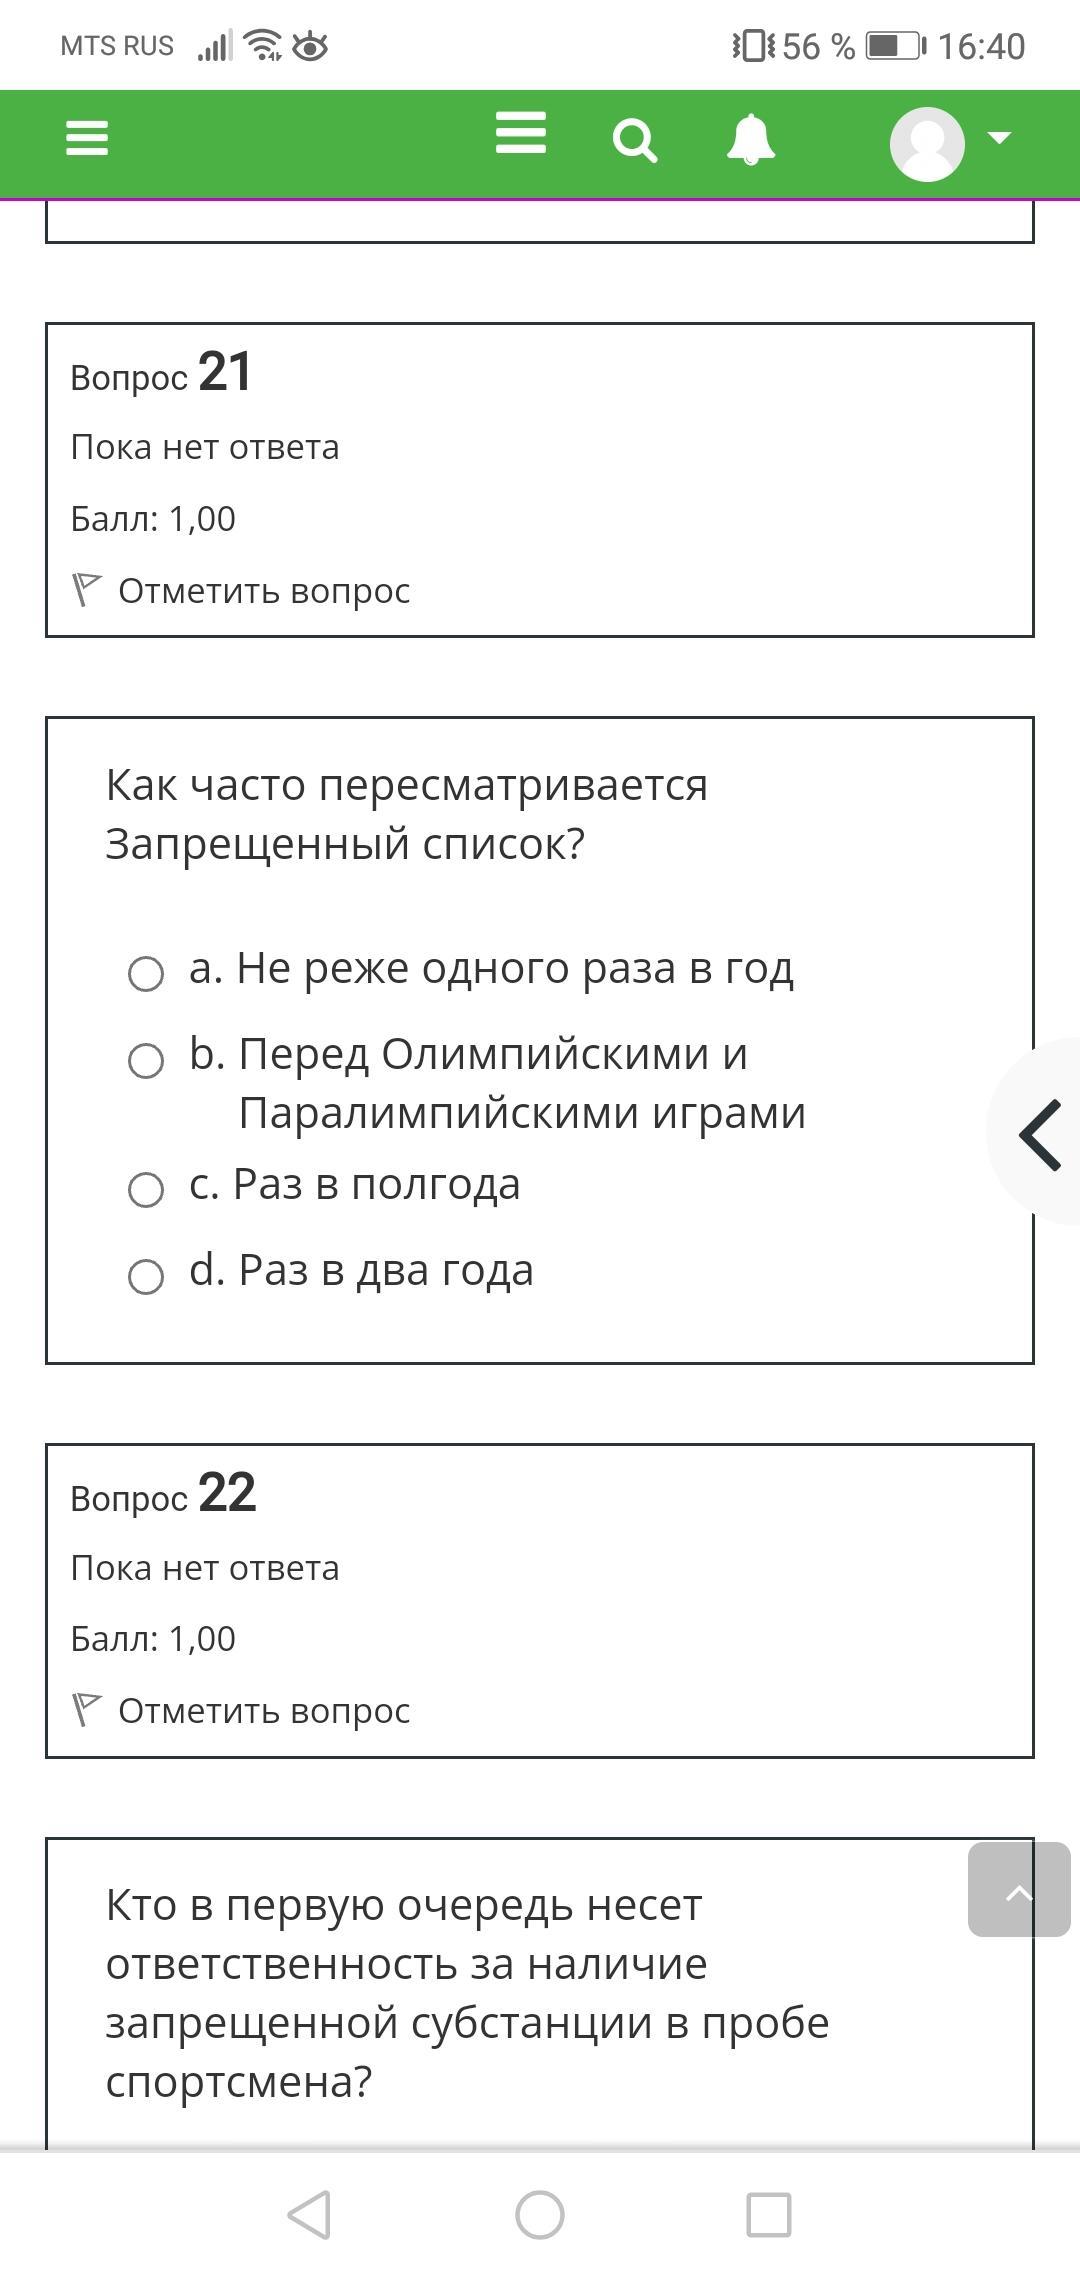Expand the user menu dropdown arrow
The image size is (1080, 2280).
tap(999, 138)
